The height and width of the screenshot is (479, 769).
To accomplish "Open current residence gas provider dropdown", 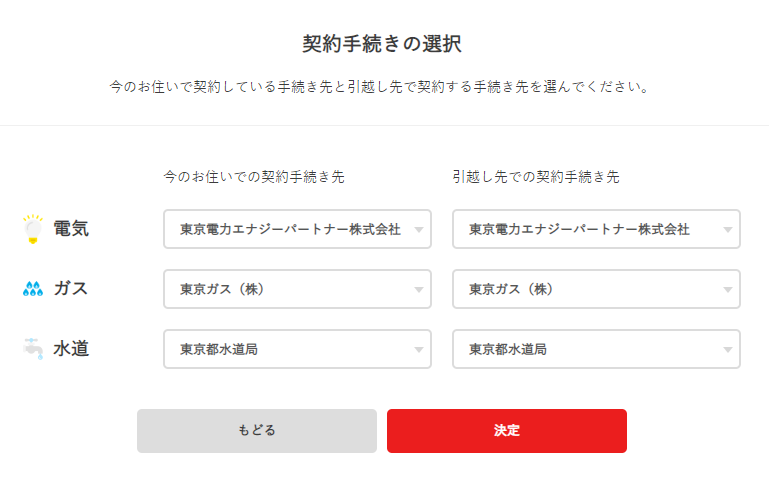I will [x=297, y=289].
